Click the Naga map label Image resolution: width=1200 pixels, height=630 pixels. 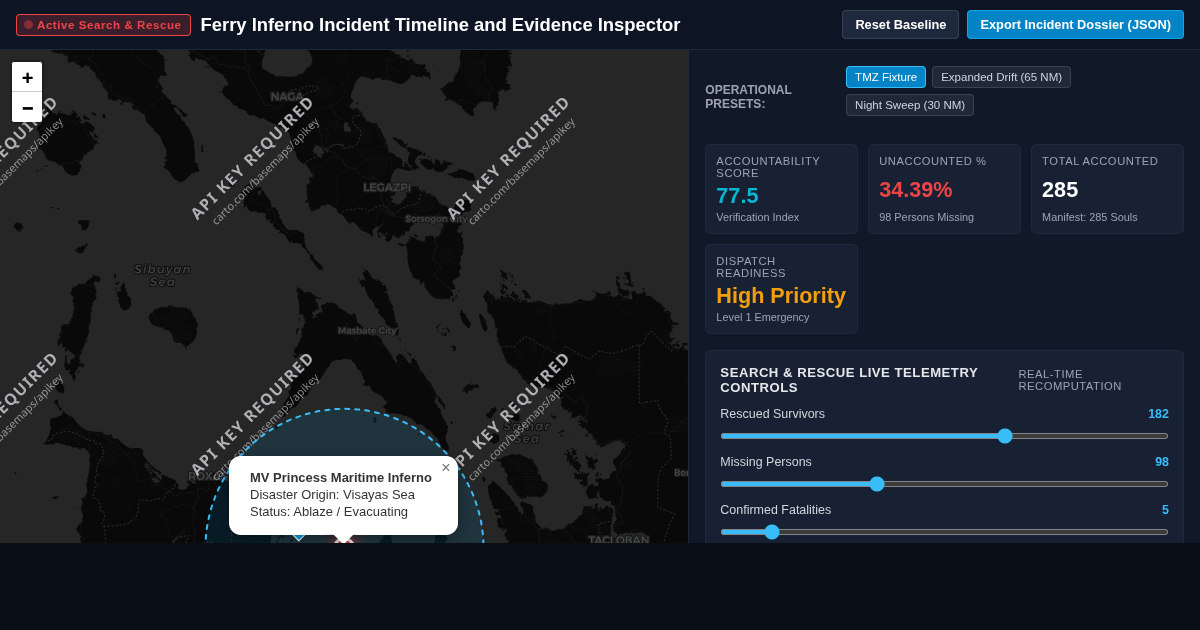coord(287,97)
